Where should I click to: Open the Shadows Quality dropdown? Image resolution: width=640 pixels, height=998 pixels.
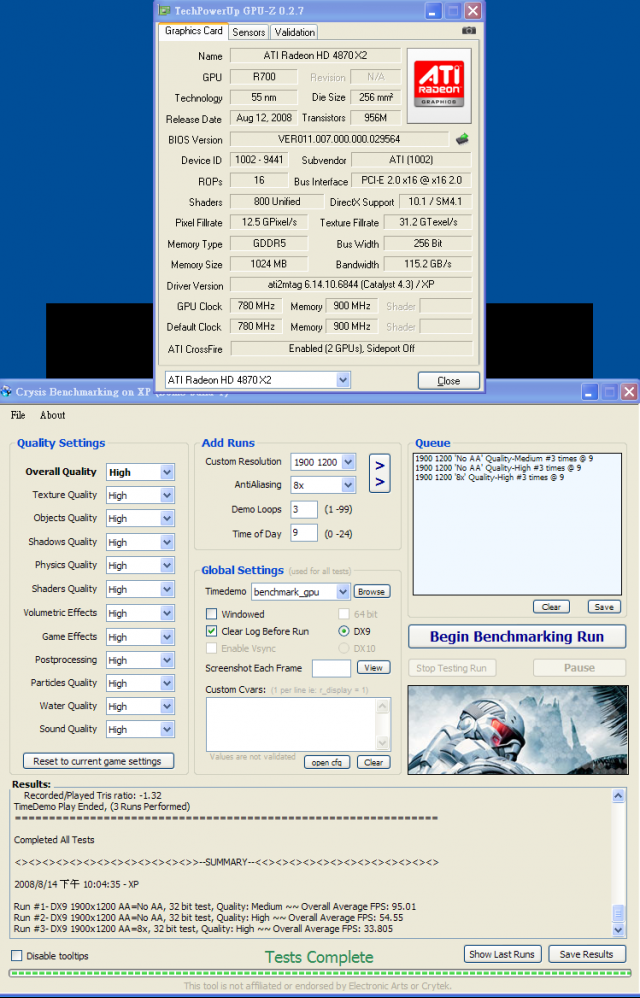[x=167, y=542]
